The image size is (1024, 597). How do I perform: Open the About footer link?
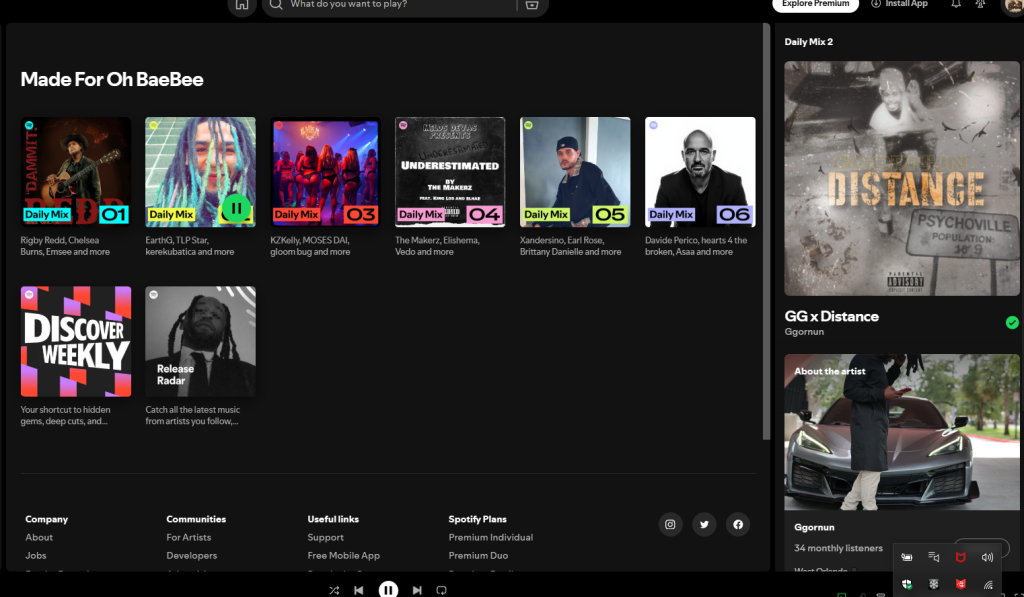tap(39, 537)
